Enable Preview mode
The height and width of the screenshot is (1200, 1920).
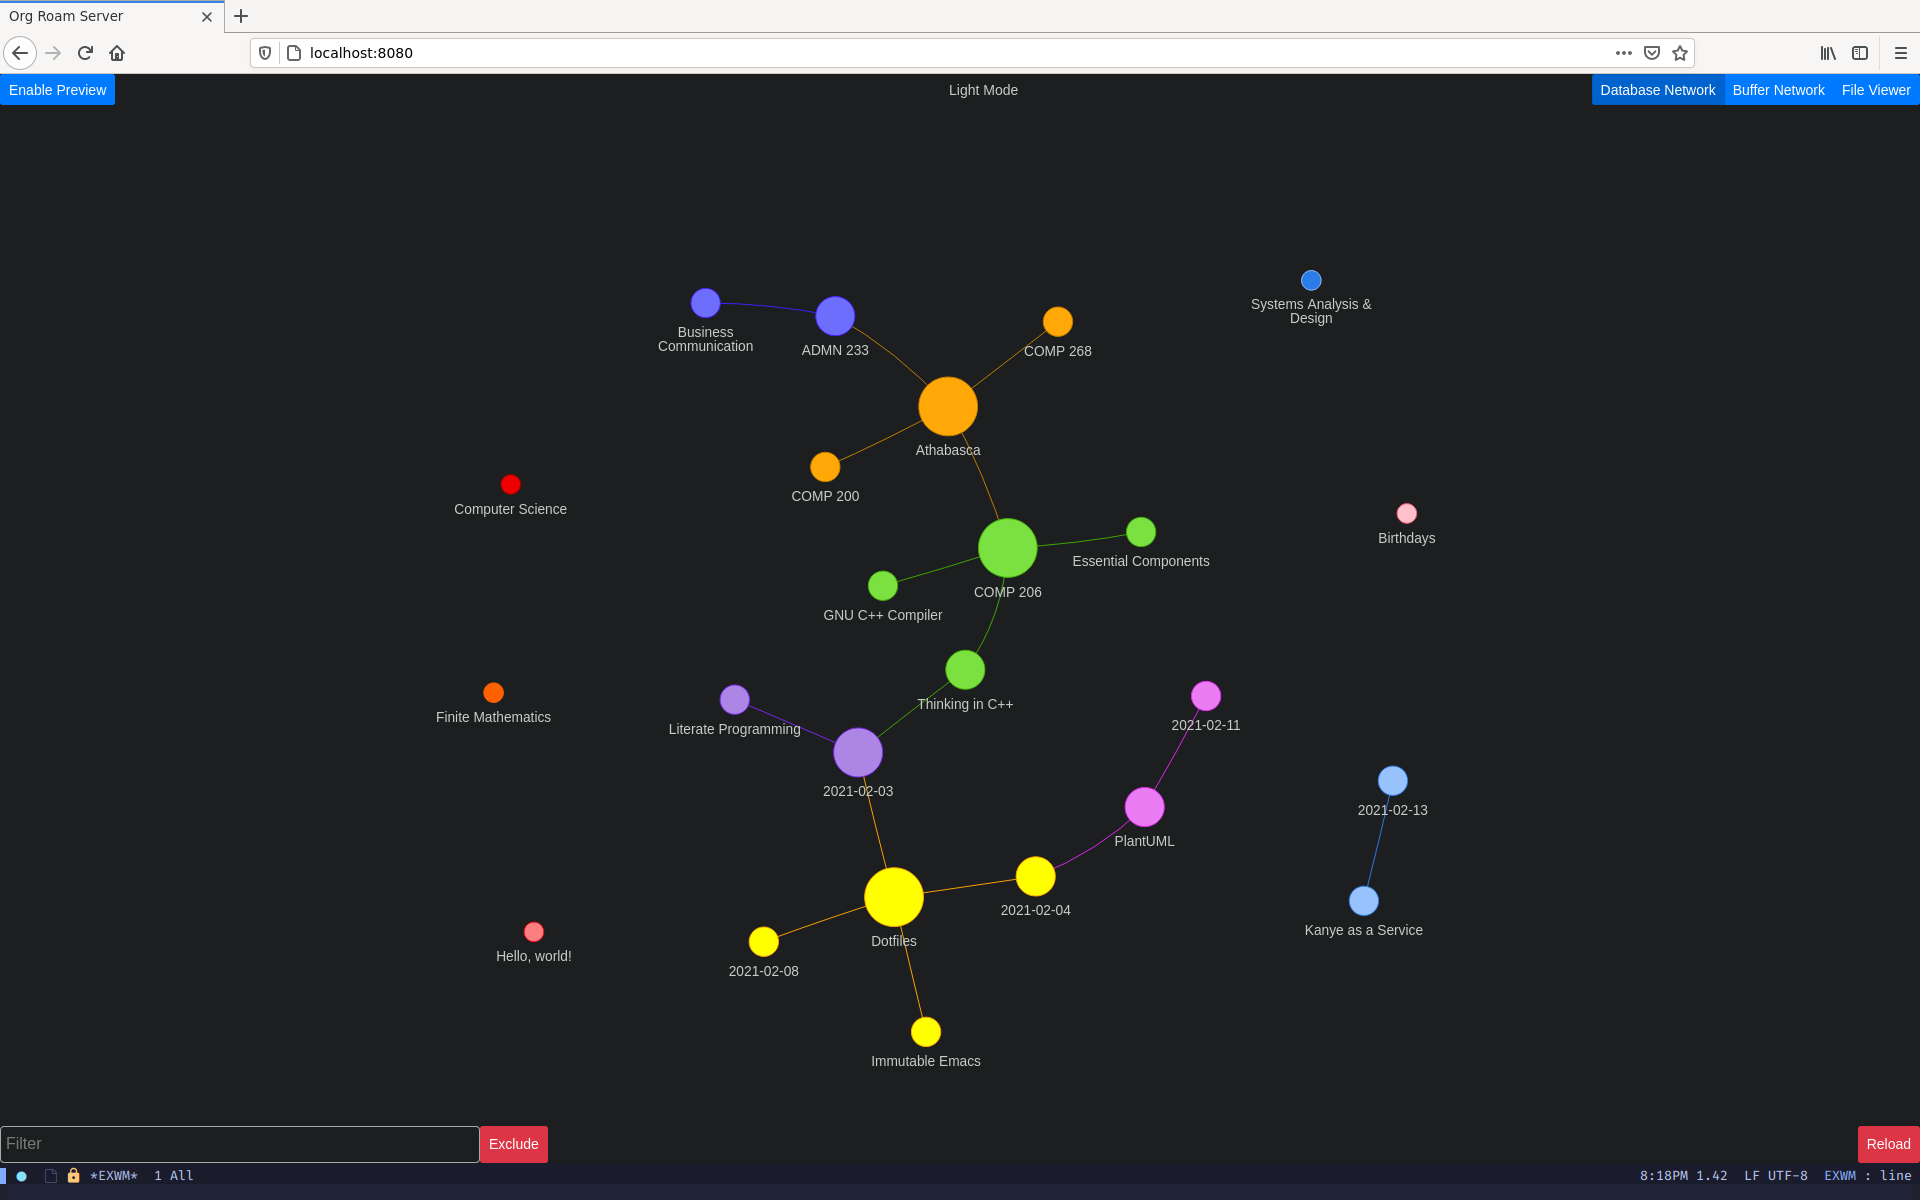click(58, 90)
